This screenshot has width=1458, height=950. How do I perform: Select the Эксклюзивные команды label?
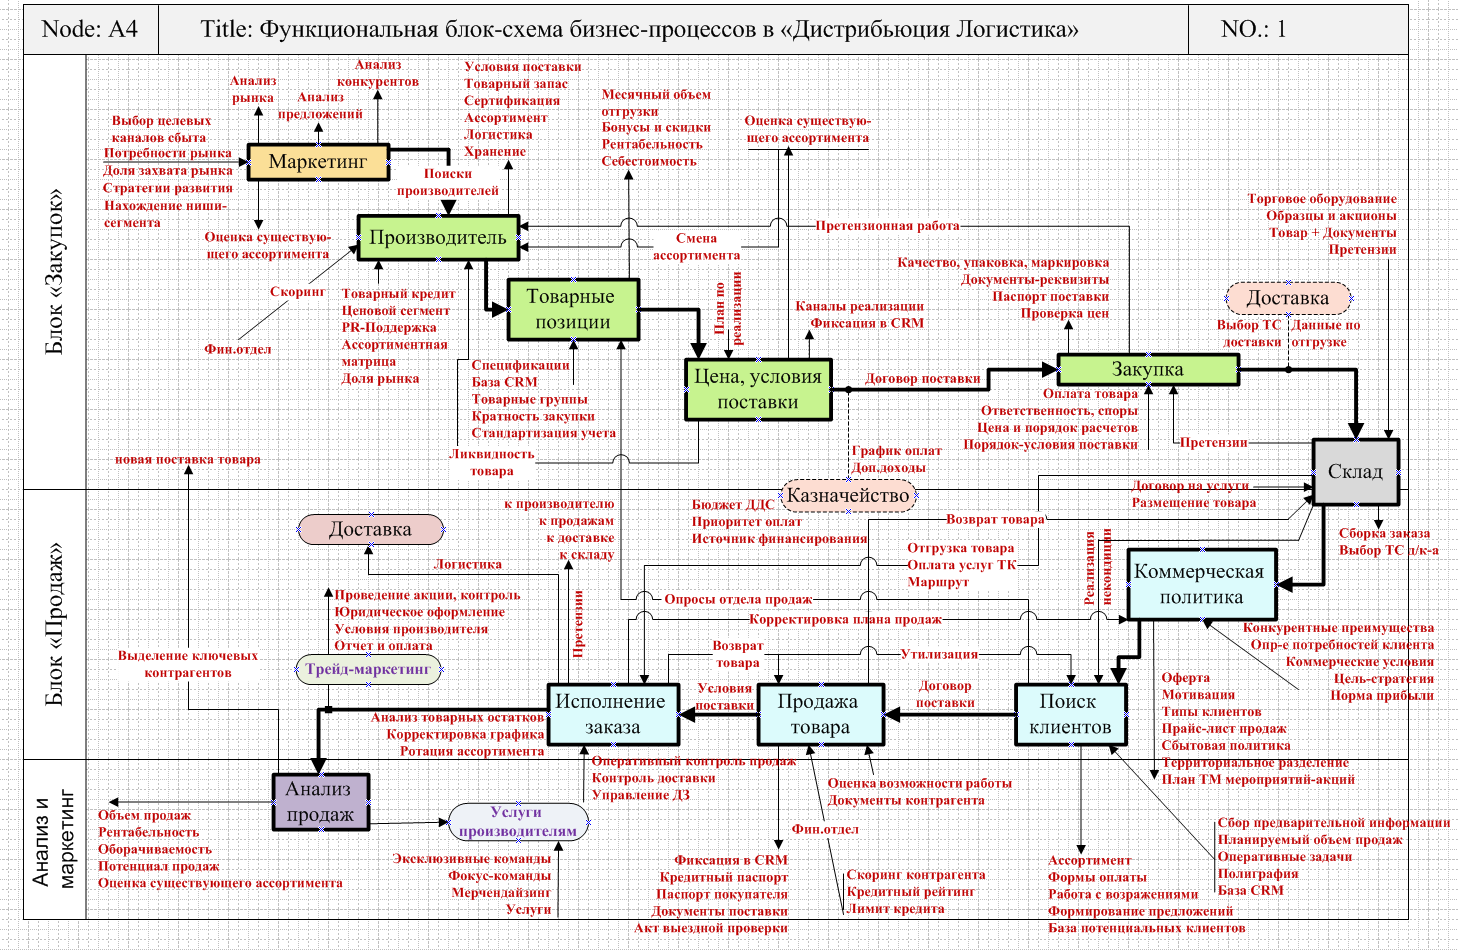click(x=472, y=859)
